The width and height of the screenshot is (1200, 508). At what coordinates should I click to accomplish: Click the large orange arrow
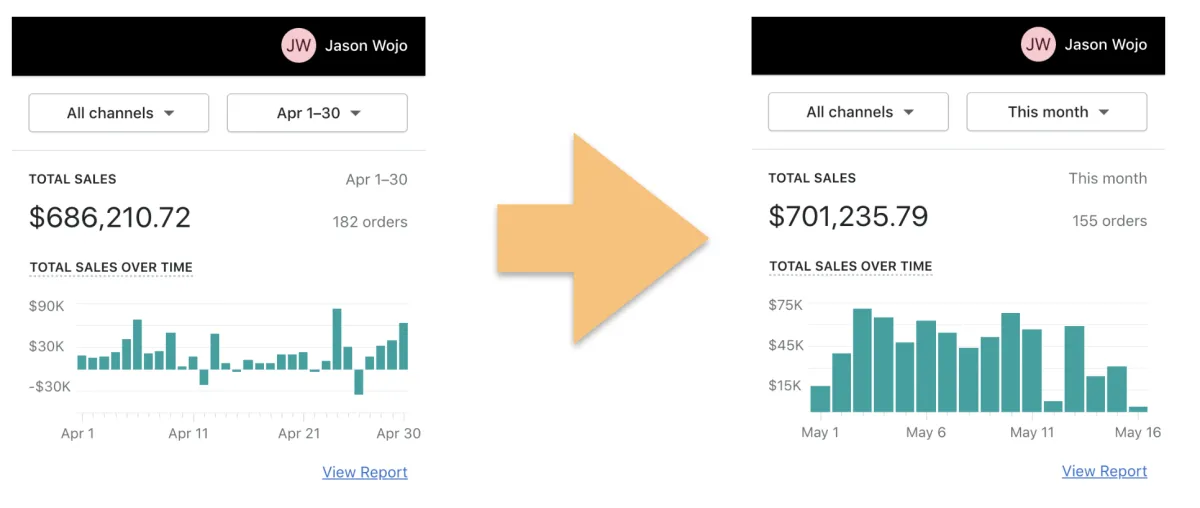pos(601,239)
